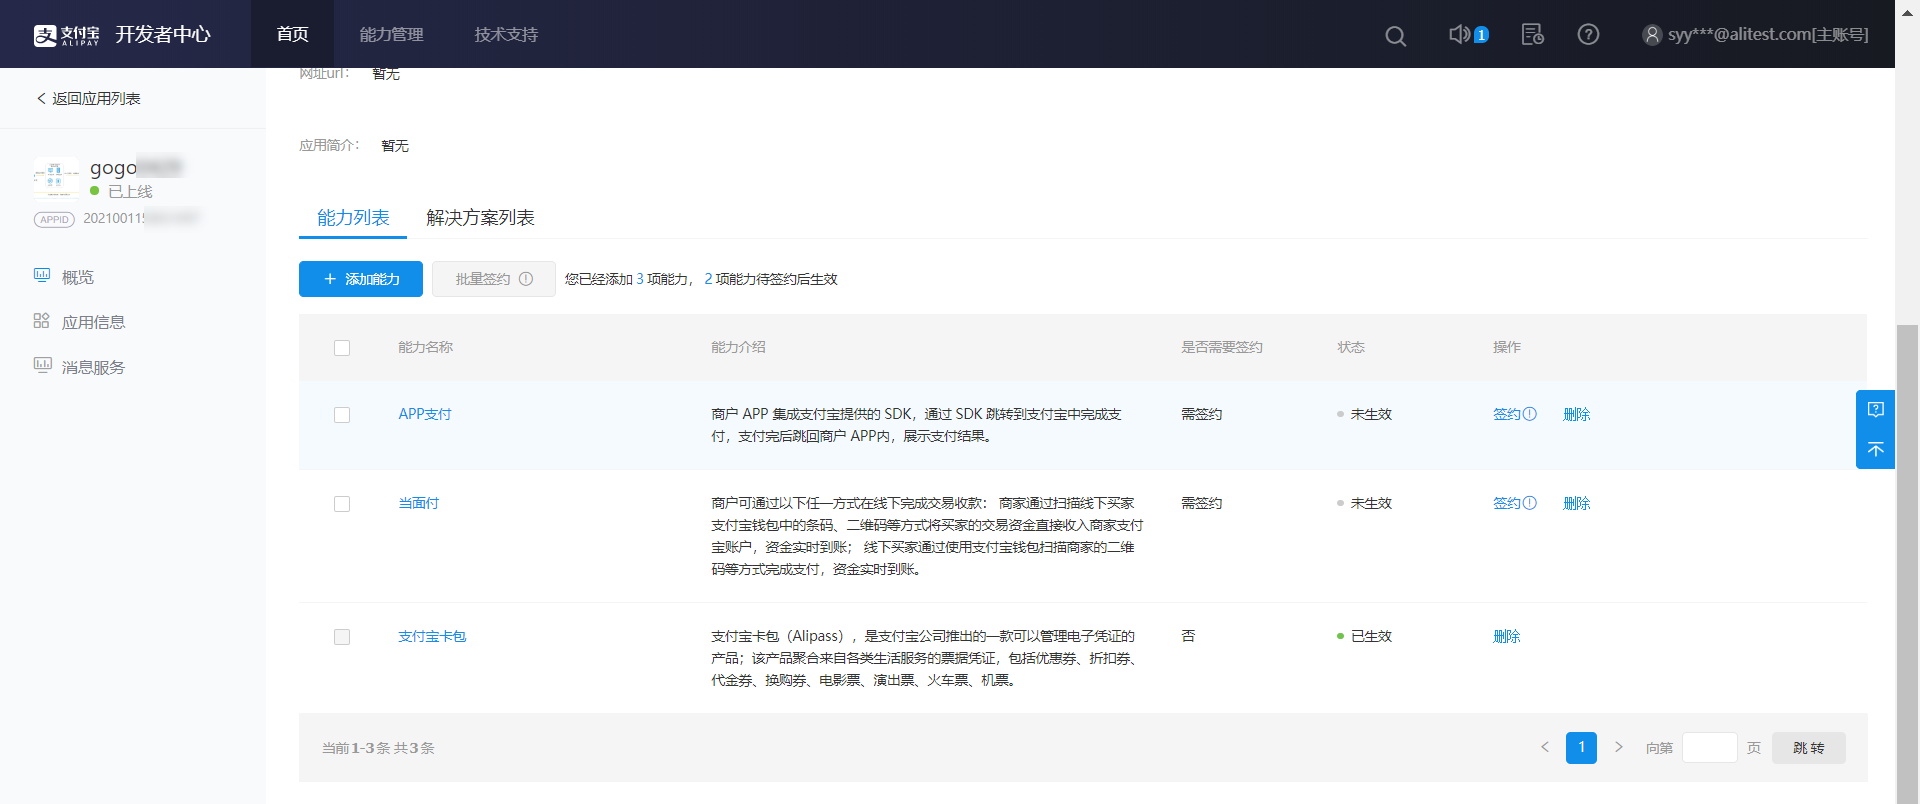Image resolution: width=1920 pixels, height=804 pixels.
Task: Switch to the 能力列表 tab
Action: [353, 217]
